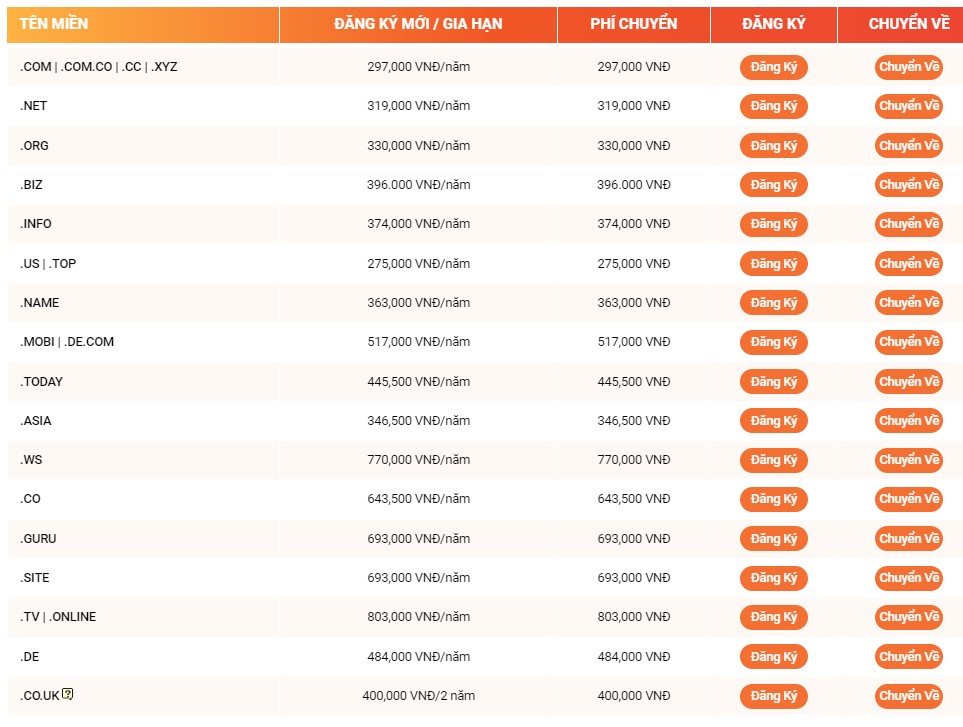The width and height of the screenshot is (963, 727).
Task: Register a .COM domain with Đăng Ký
Action: [773, 67]
